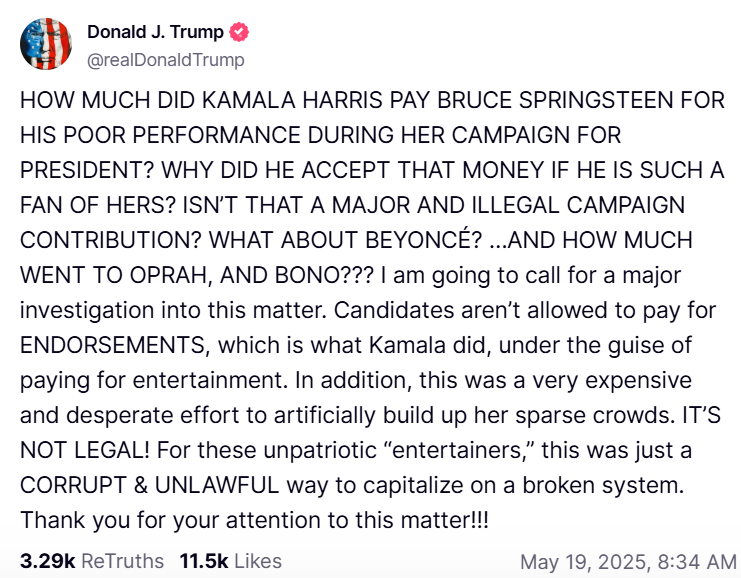Click the 11.5k count number

pyautogui.click(x=204, y=561)
